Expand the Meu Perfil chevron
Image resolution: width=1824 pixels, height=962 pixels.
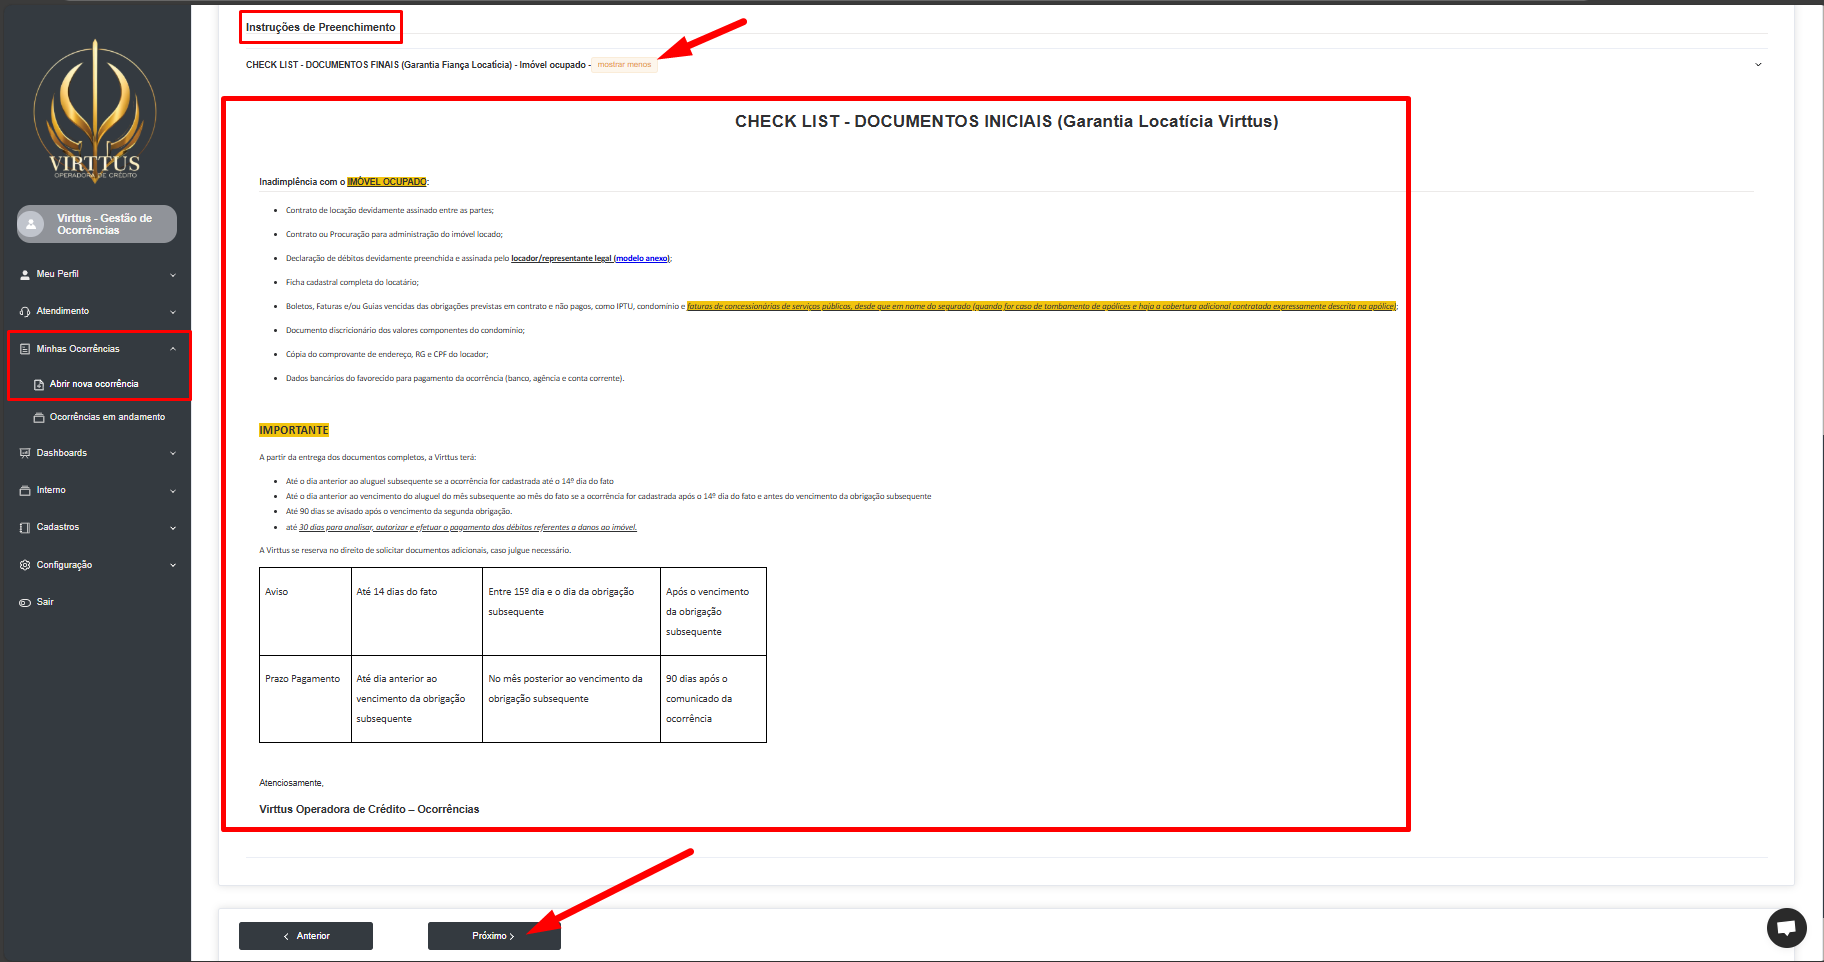tap(173, 275)
